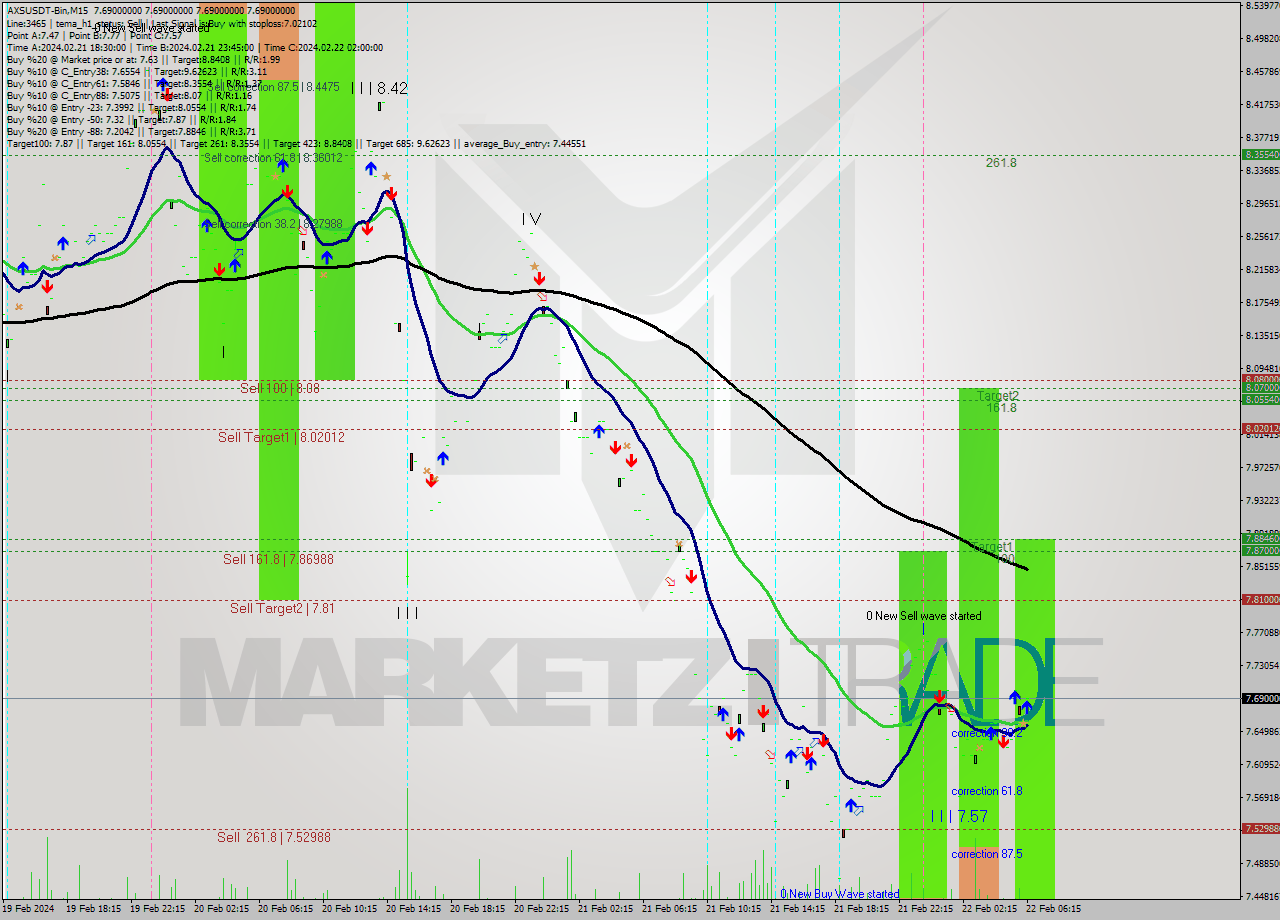Screen dimensions: 1280x920
Task: Click the blue correction 87.5 label
Action: (986, 854)
